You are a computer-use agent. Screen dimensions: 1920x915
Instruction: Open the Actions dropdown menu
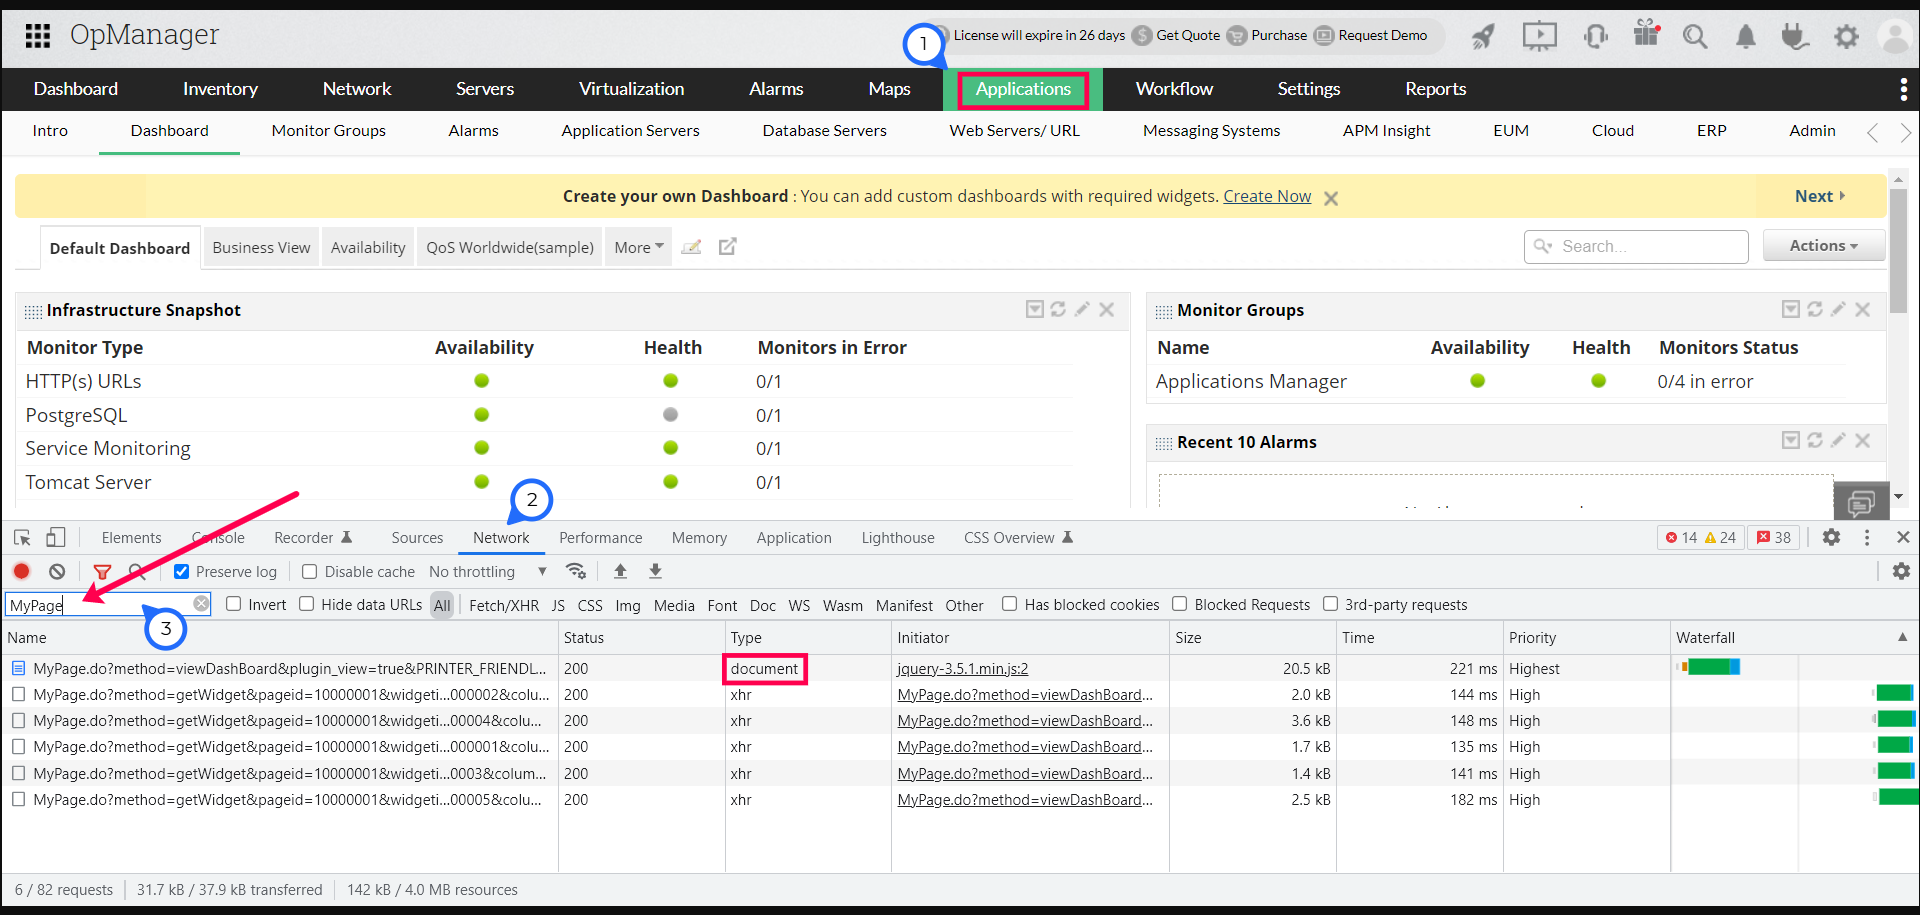1823,245
